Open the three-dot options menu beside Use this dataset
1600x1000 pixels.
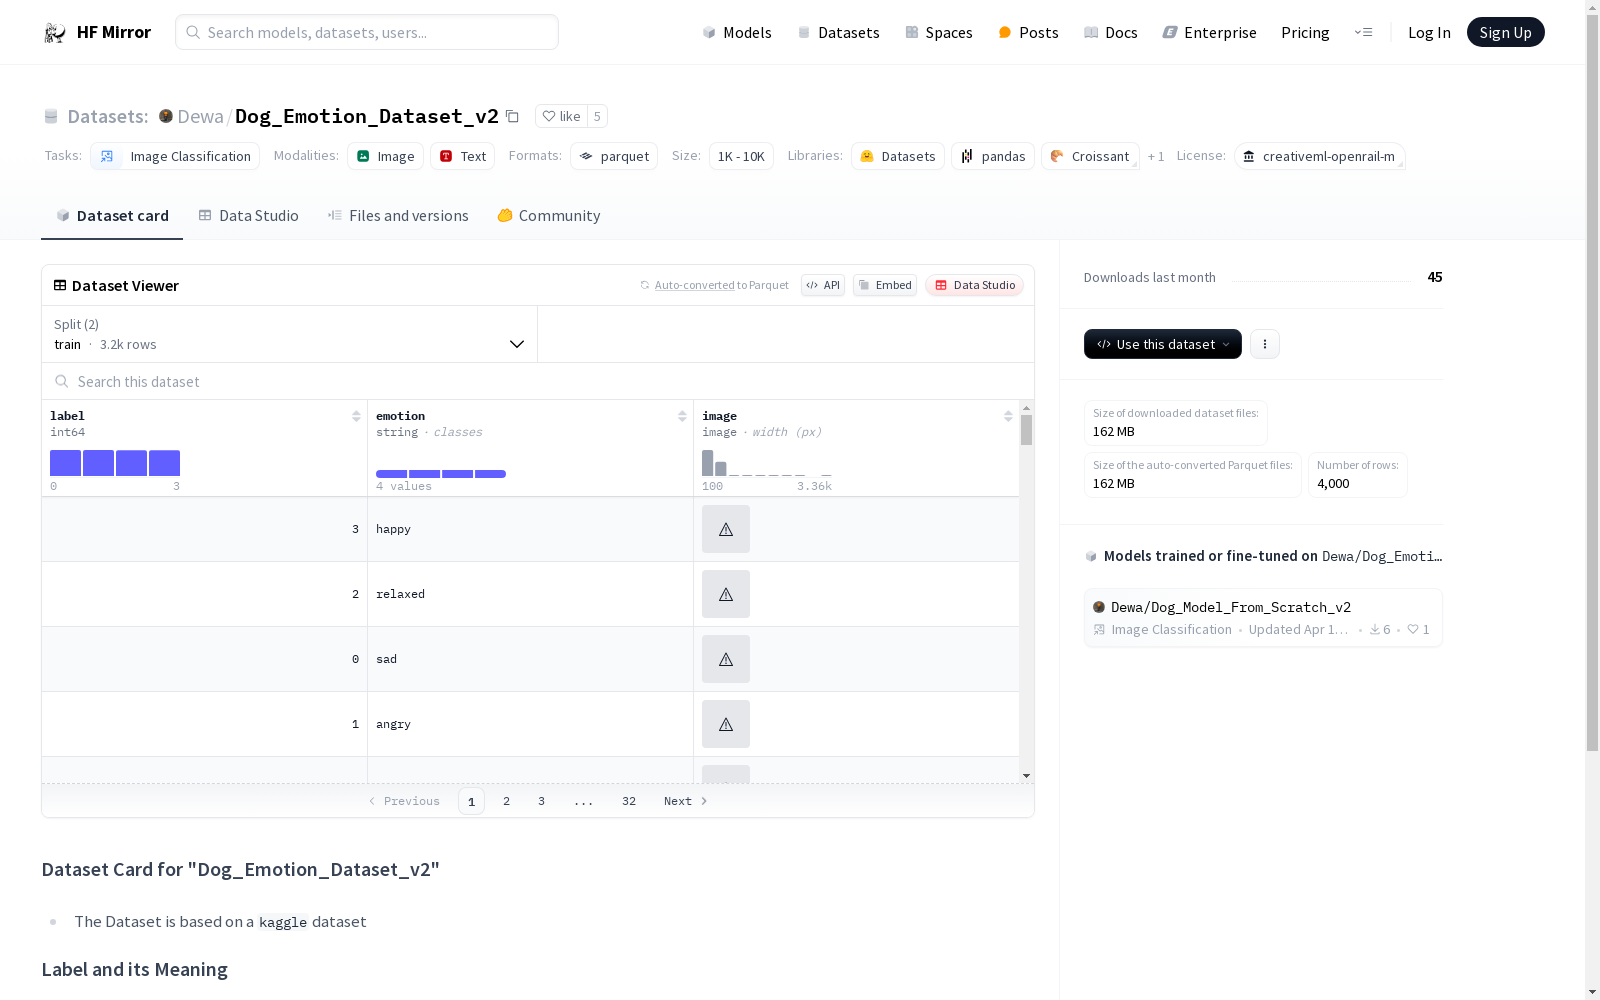tap(1265, 344)
